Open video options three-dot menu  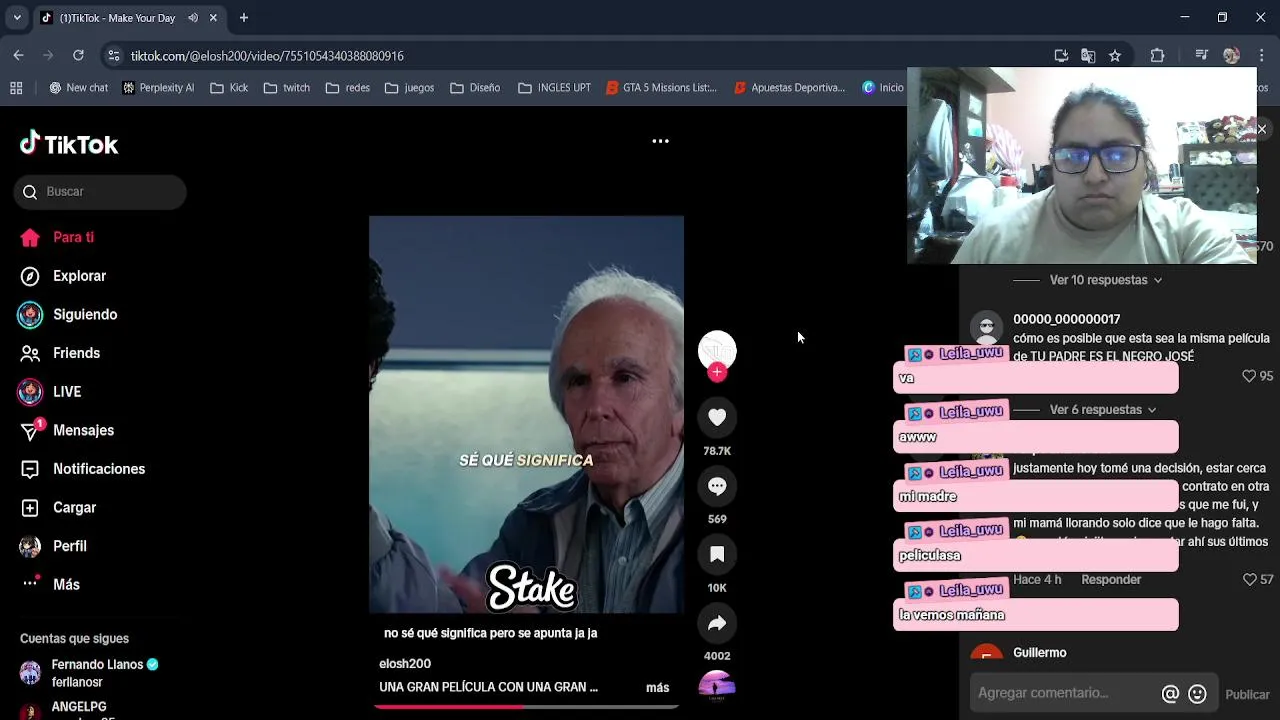pyautogui.click(x=660, y=141)
